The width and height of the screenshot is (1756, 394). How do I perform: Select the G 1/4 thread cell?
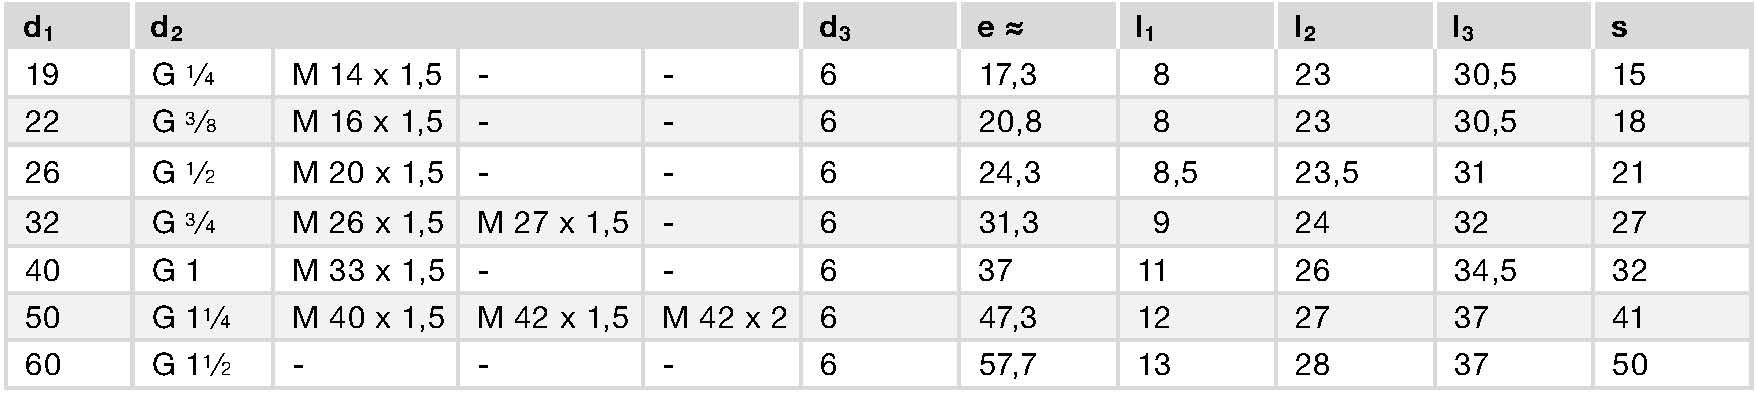[203, 74]
